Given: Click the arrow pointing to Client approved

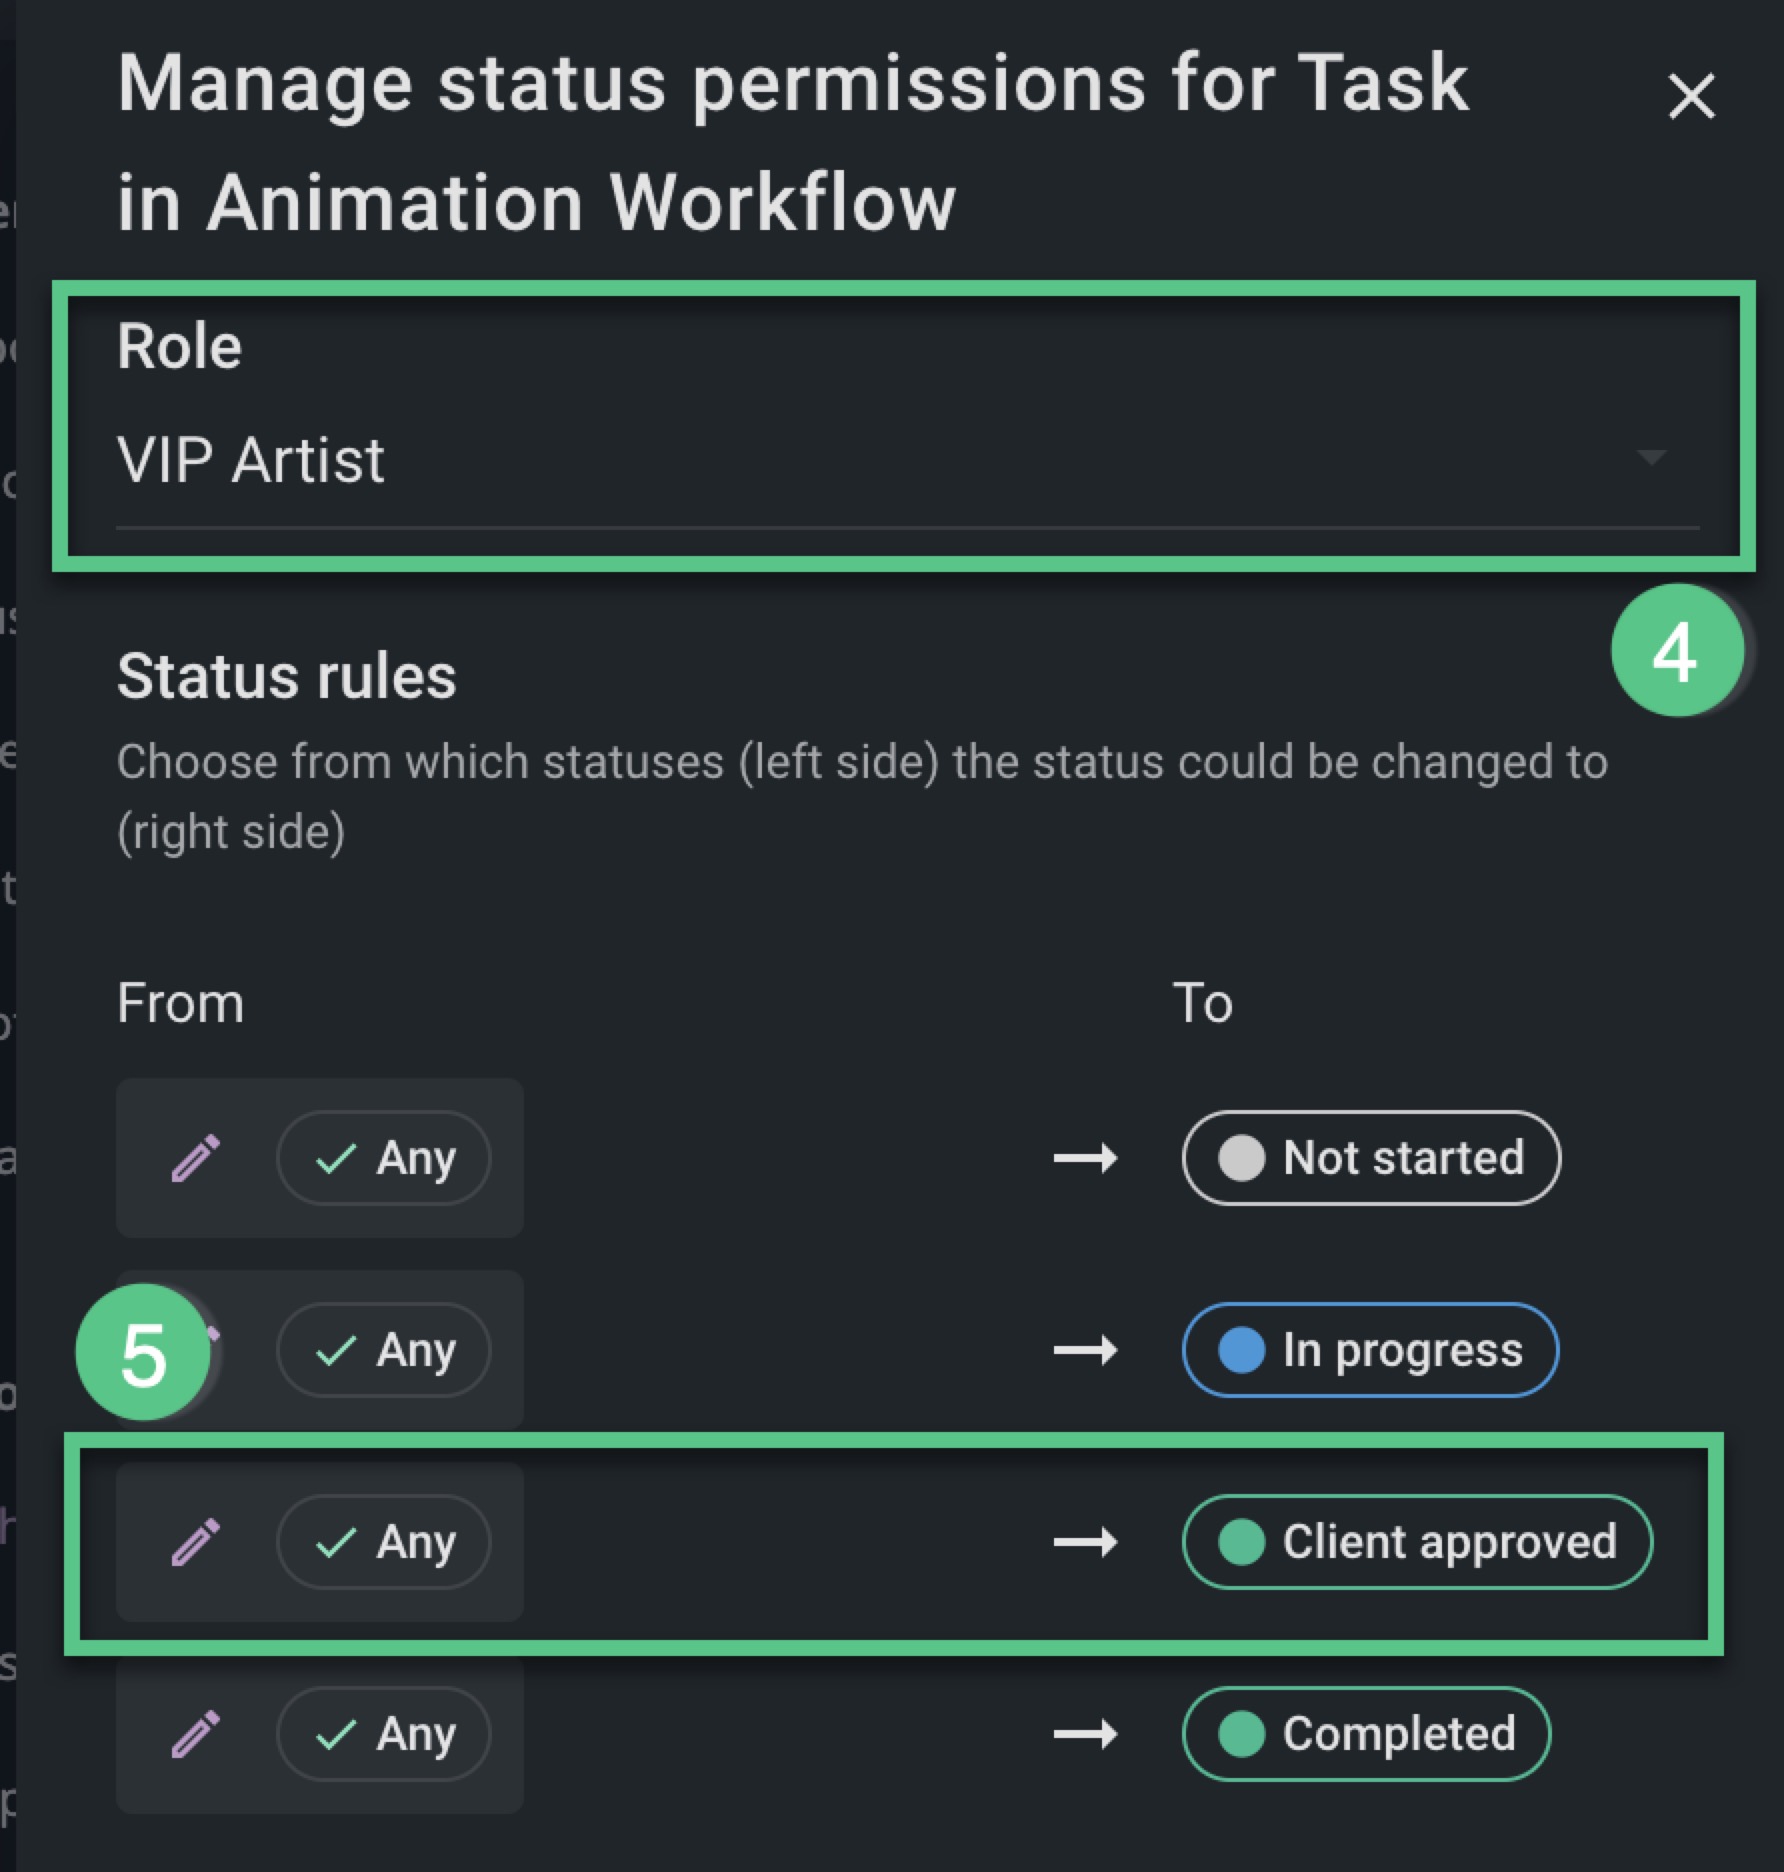Looking at the screenshot, I should (1086, 1543).
